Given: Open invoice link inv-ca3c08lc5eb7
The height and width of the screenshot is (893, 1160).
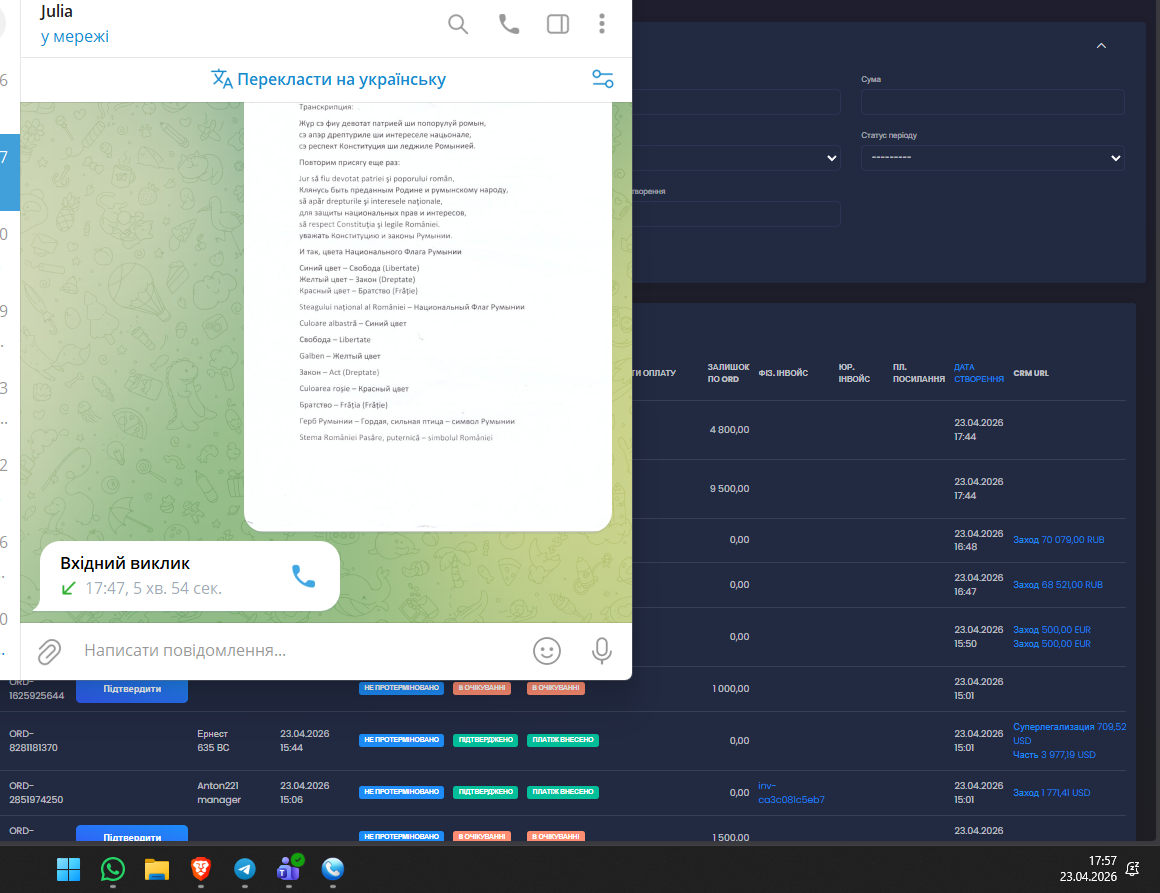Looking at the screenshot, I should point(791,792).
